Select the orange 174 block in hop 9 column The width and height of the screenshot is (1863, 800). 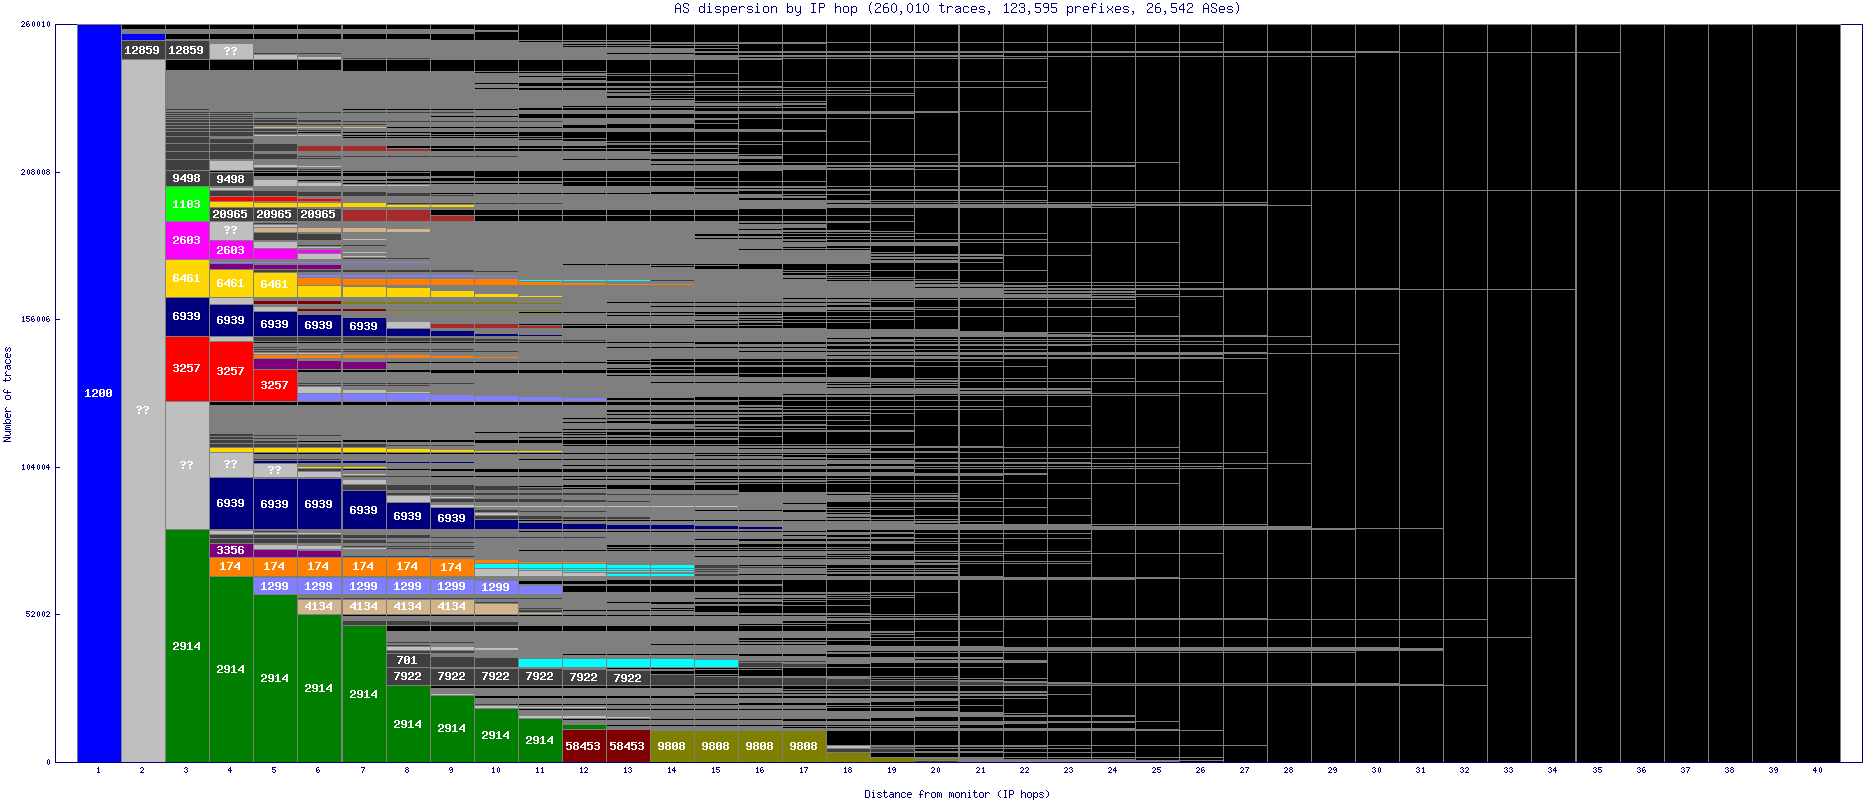pos(451,567)
